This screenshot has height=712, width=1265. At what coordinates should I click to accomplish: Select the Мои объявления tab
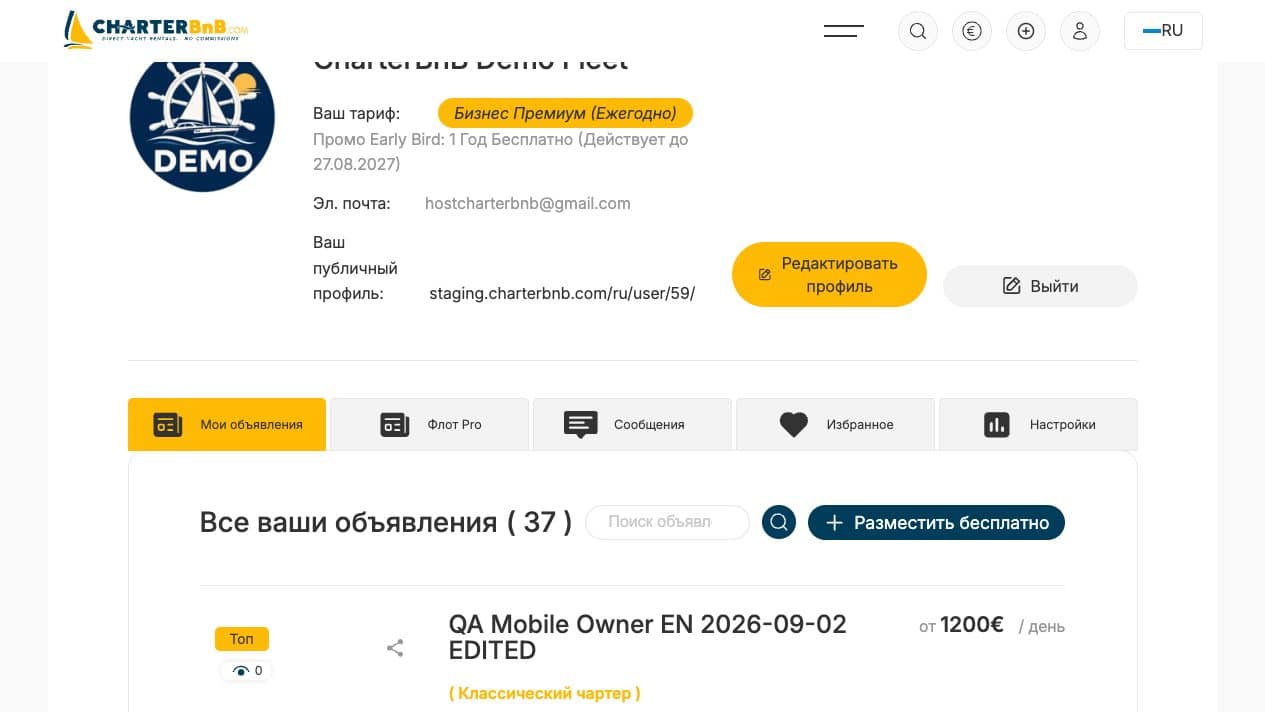point(227,424)
